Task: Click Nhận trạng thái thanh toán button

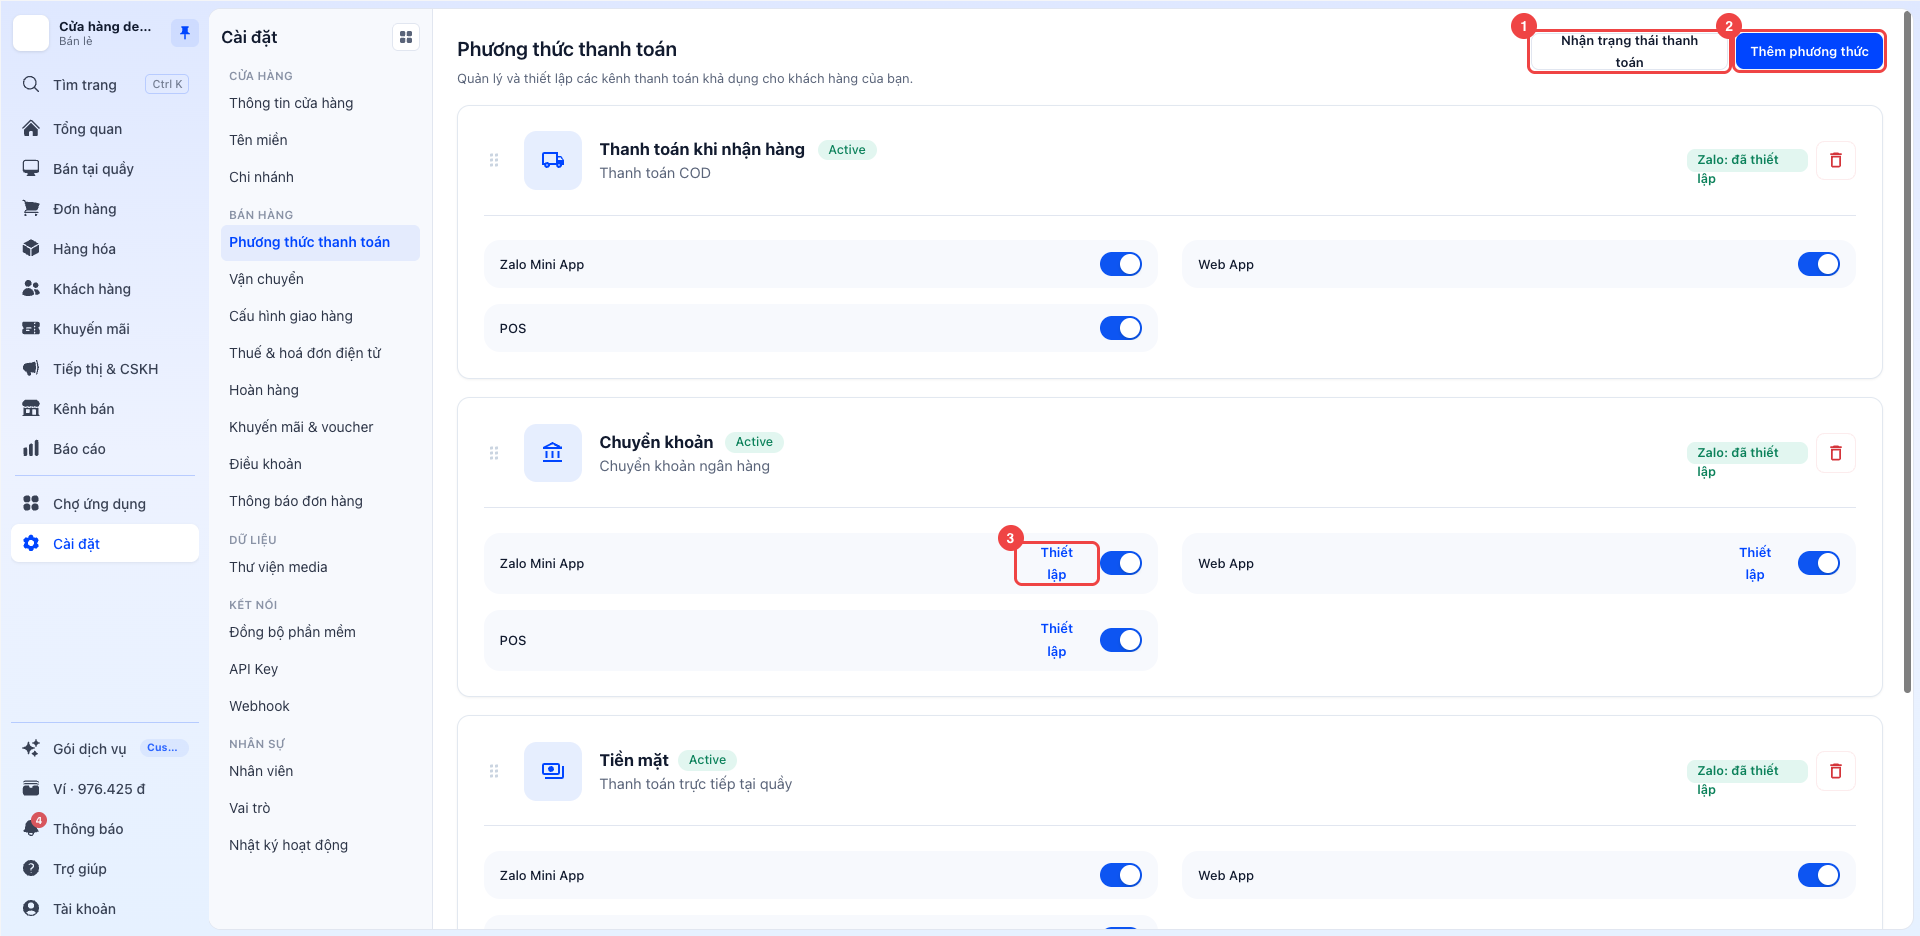Action: pos(1629,52)
